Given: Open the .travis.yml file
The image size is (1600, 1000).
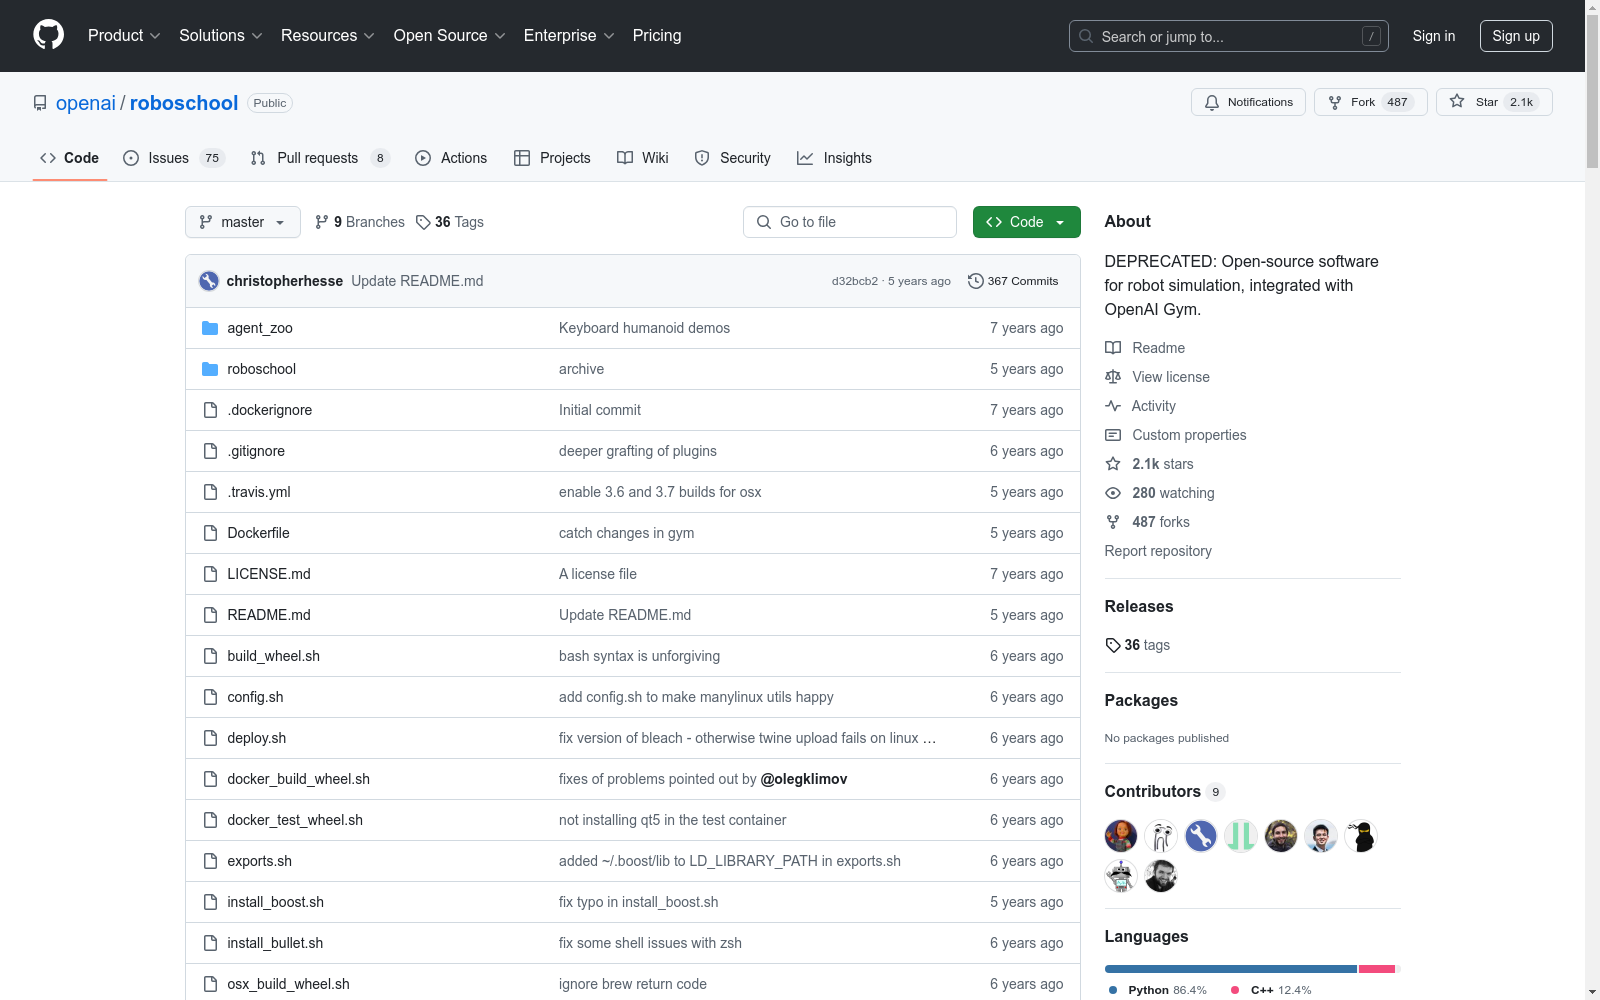Looking at the screenshot, I should click(259, 492).
